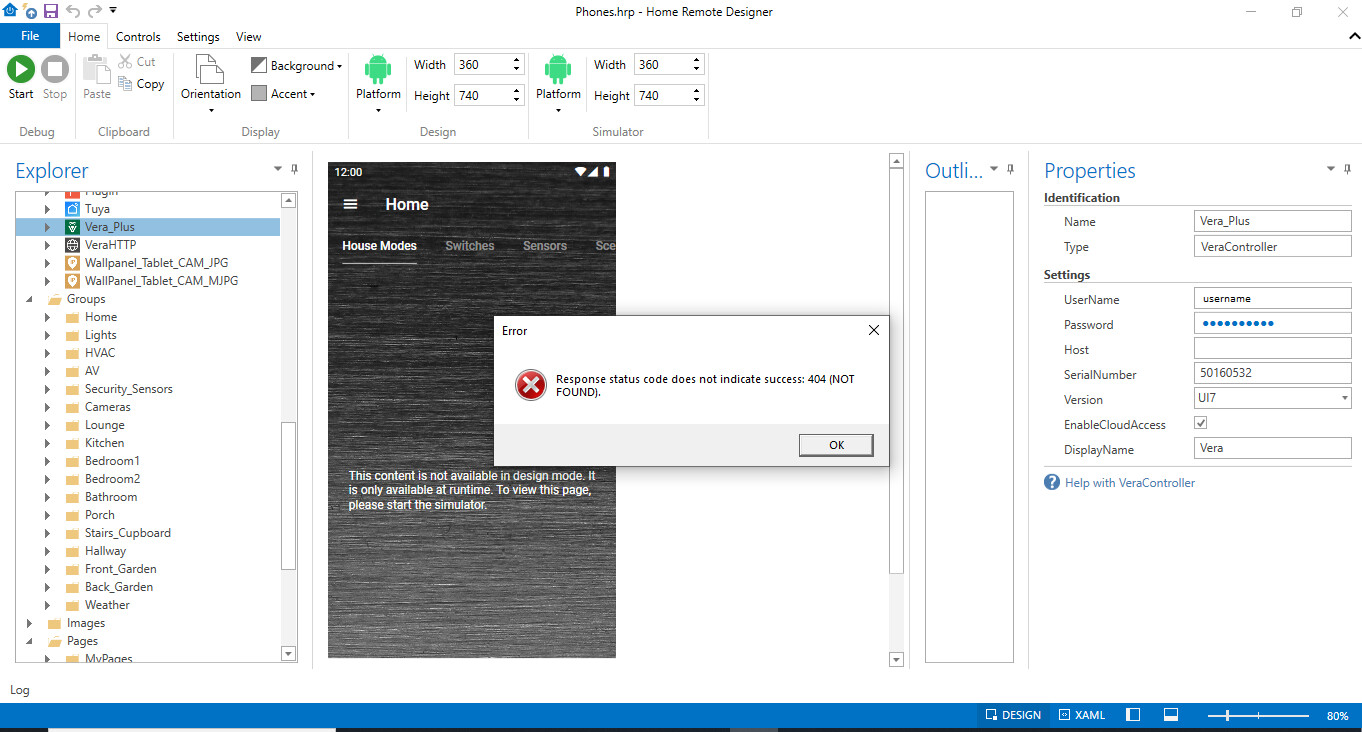Click the Save icon in title bar
This screenshot has width=1362, height=732.
[50, 11]
